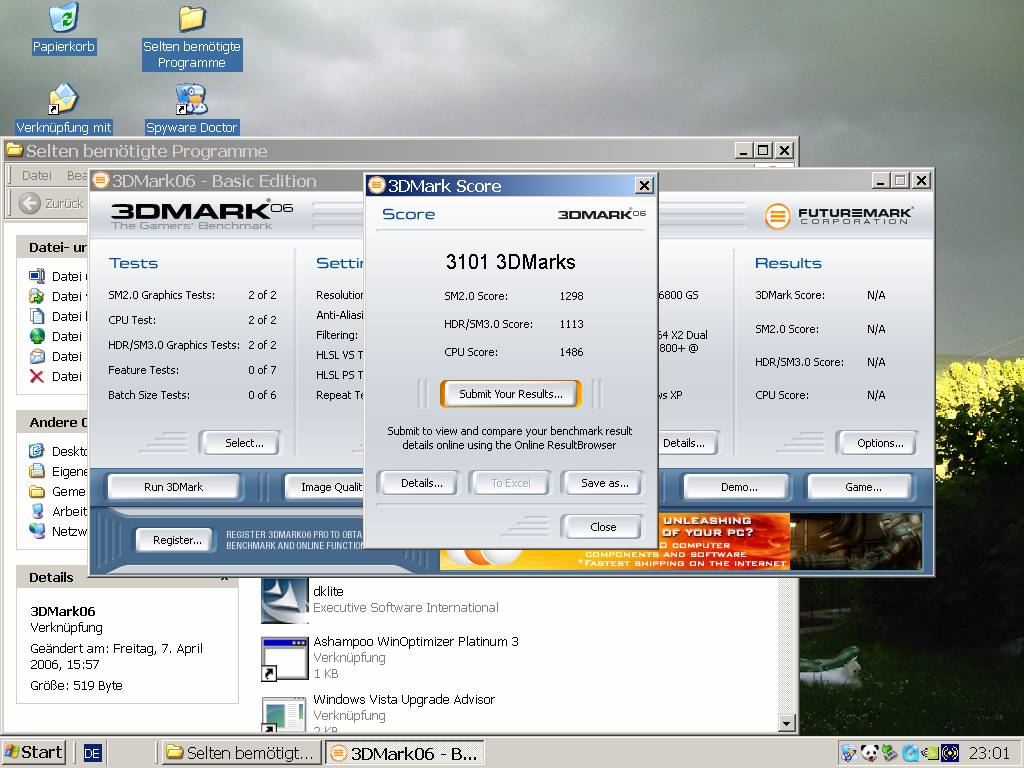Click the CPU Score value 1486

[x=571, y=352]
